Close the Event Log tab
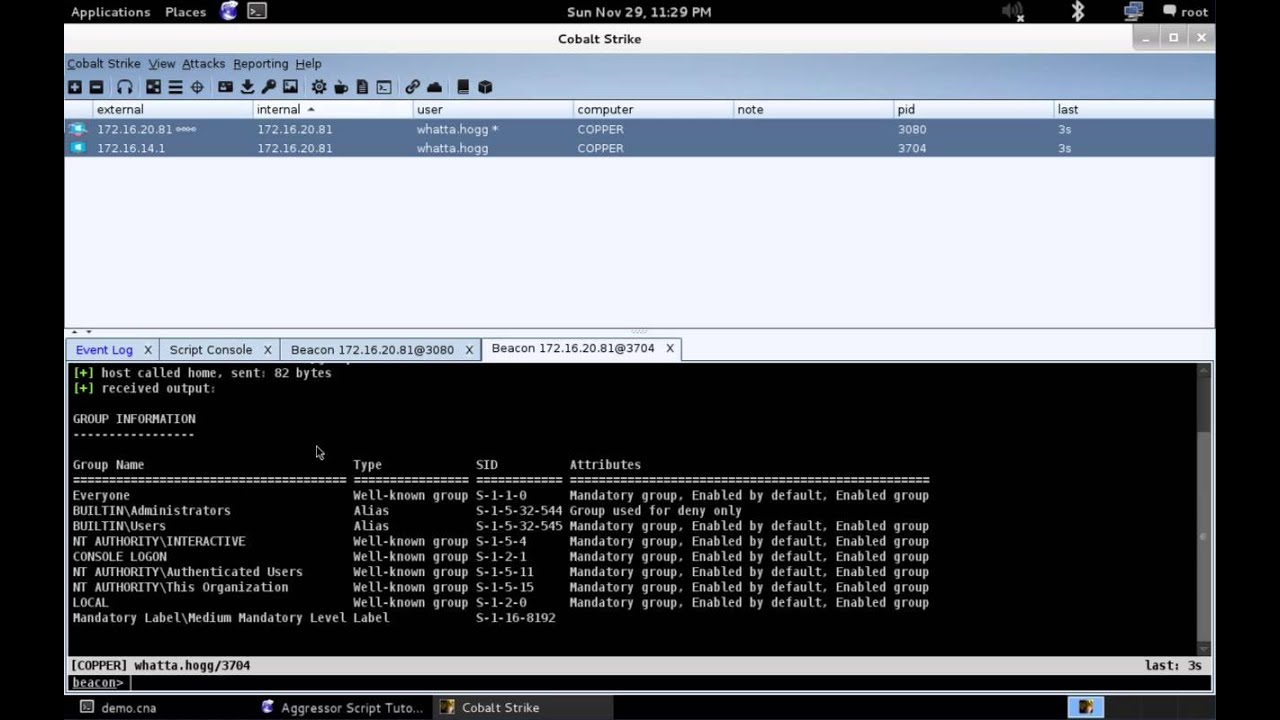Viewport: 1280px width, 720px height. (147, 350)
